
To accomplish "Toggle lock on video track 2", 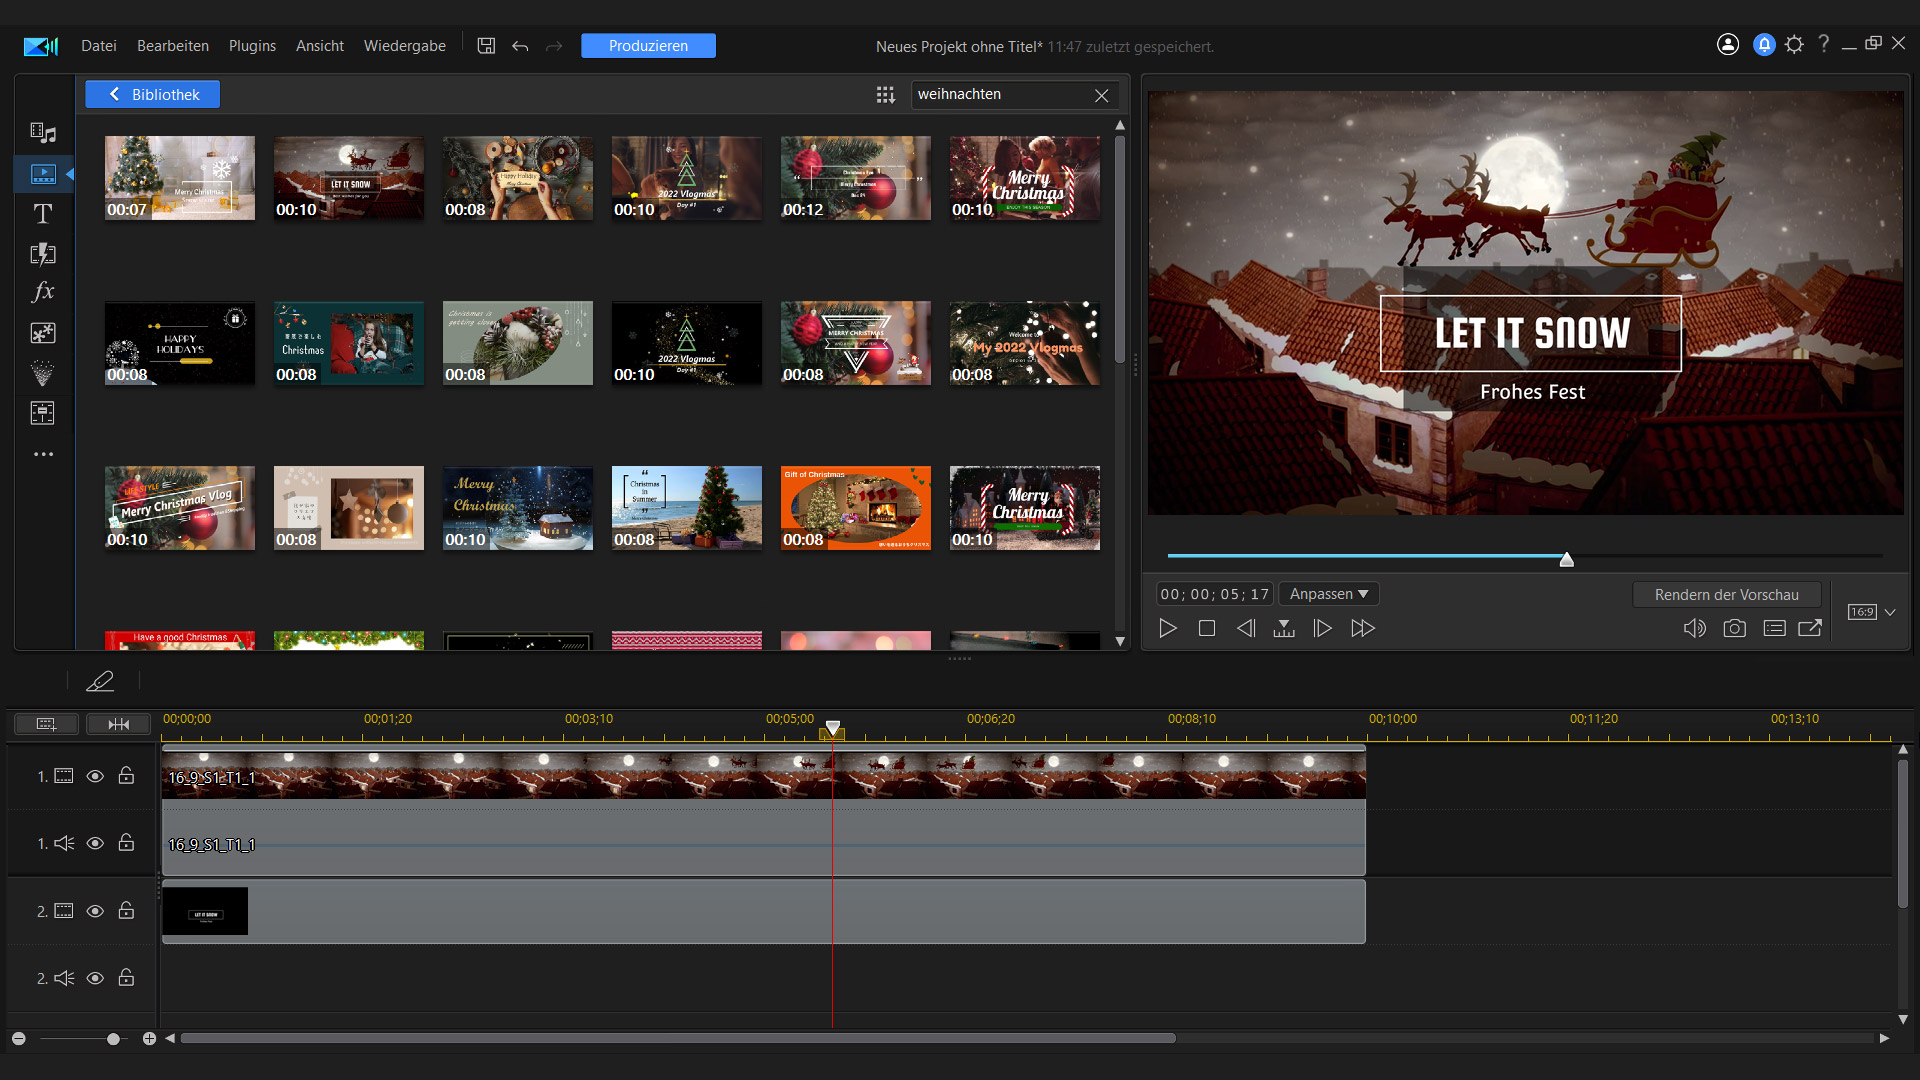I will coord(126,911).
